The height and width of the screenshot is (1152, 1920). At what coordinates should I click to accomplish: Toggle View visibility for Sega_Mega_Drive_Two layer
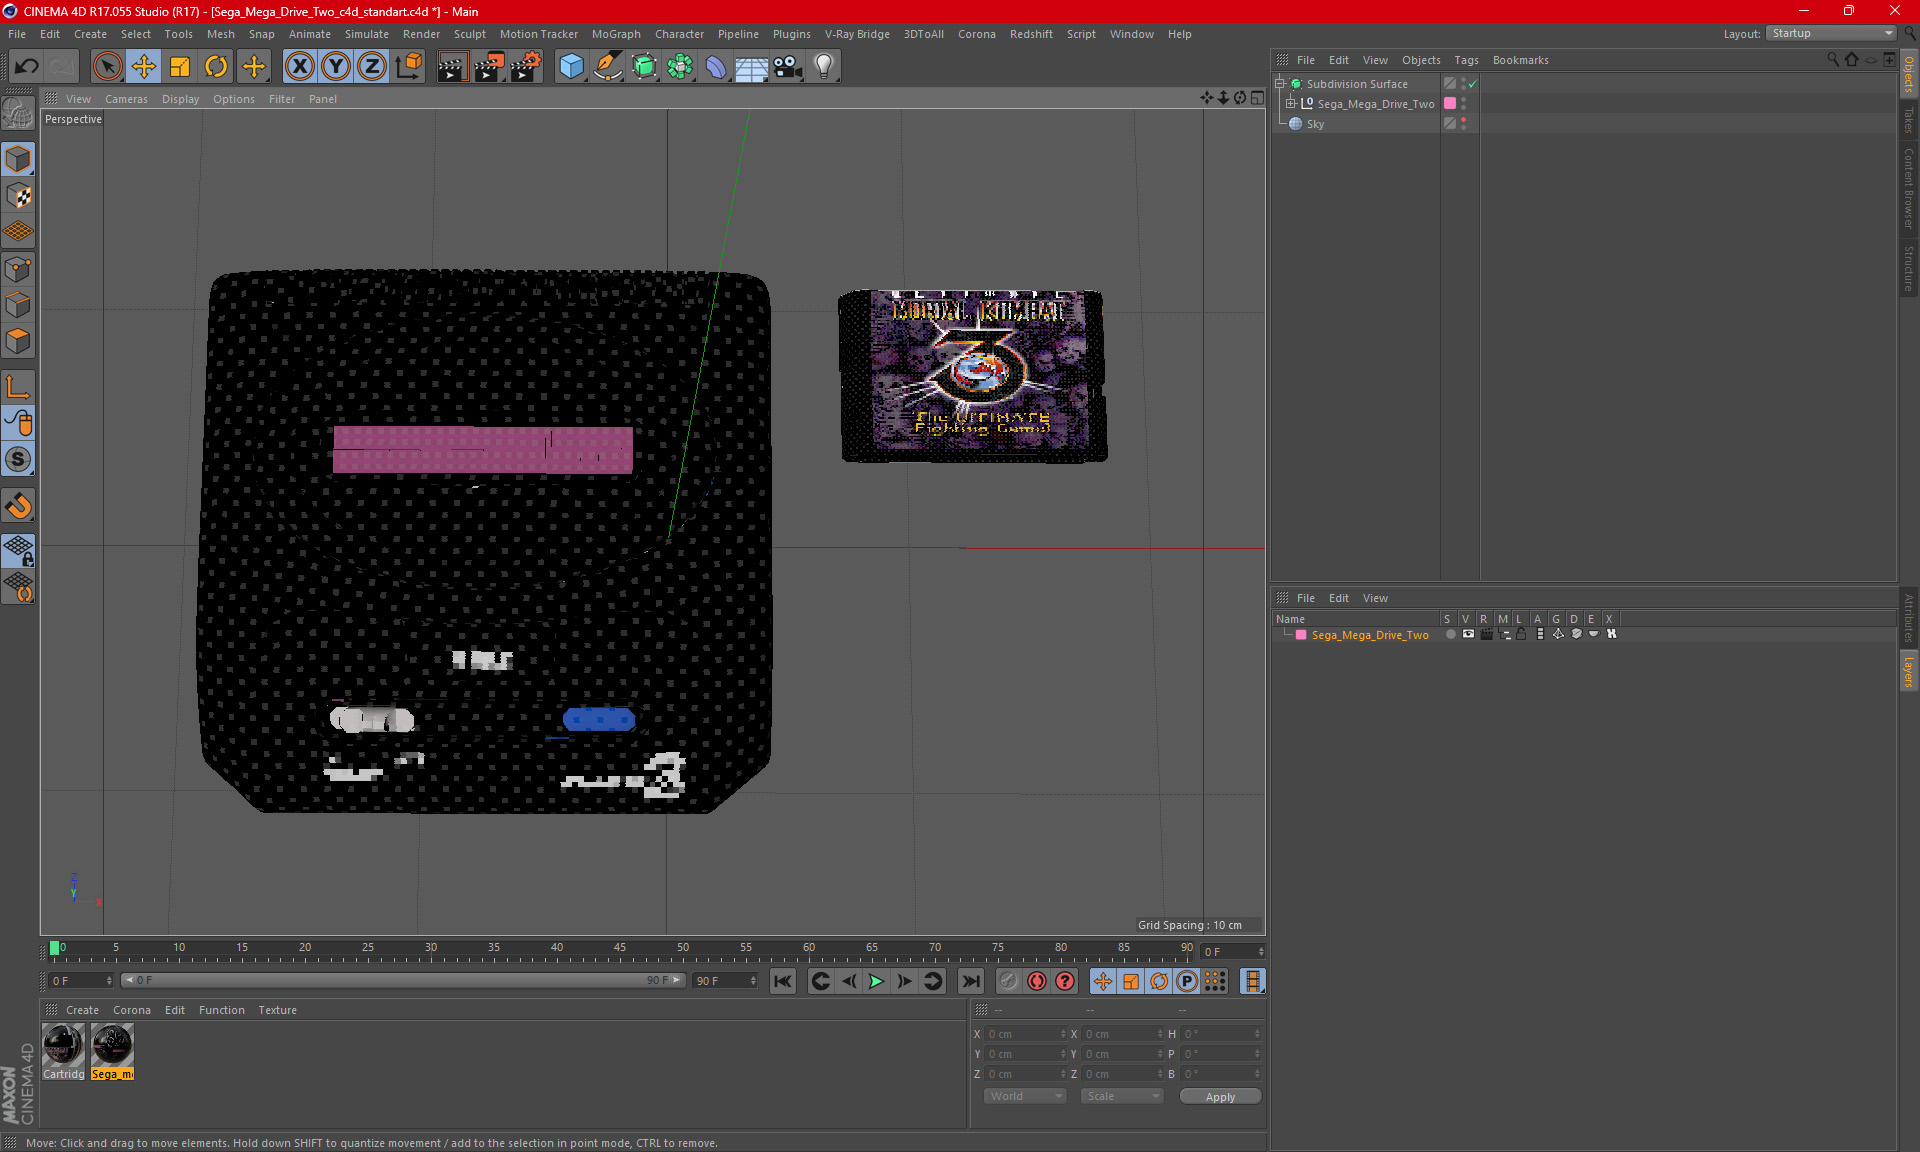tap(1468, 635)
